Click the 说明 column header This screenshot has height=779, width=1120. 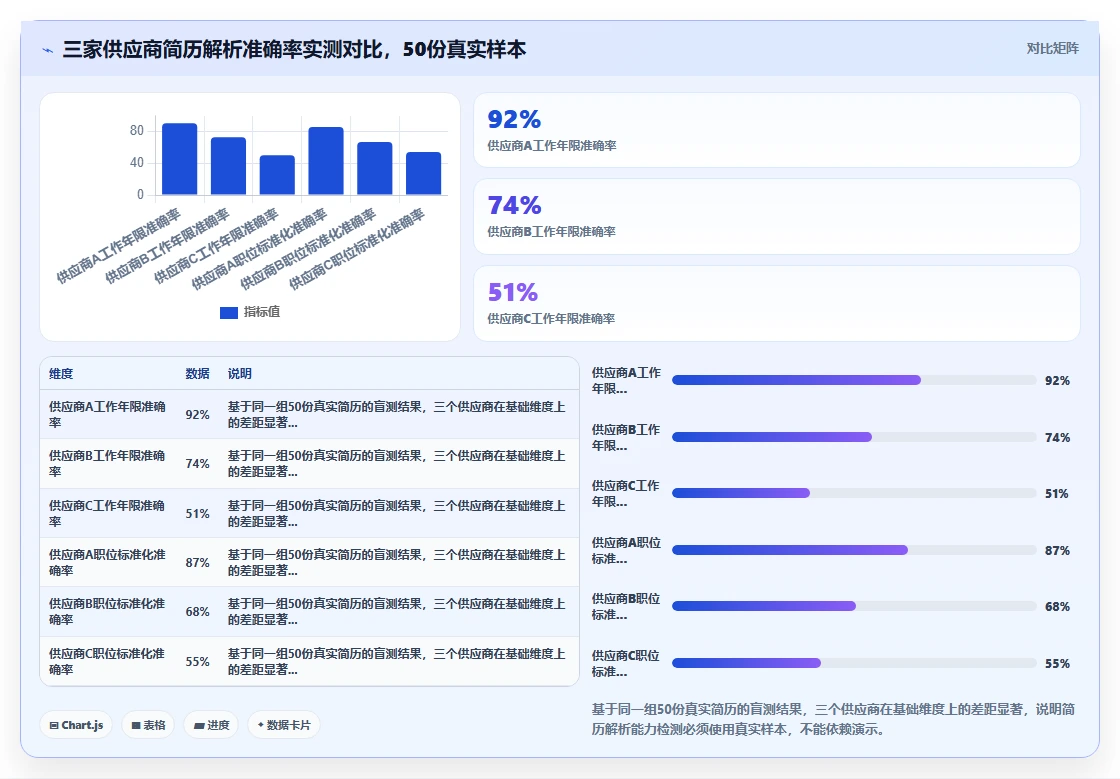[239, 373]
